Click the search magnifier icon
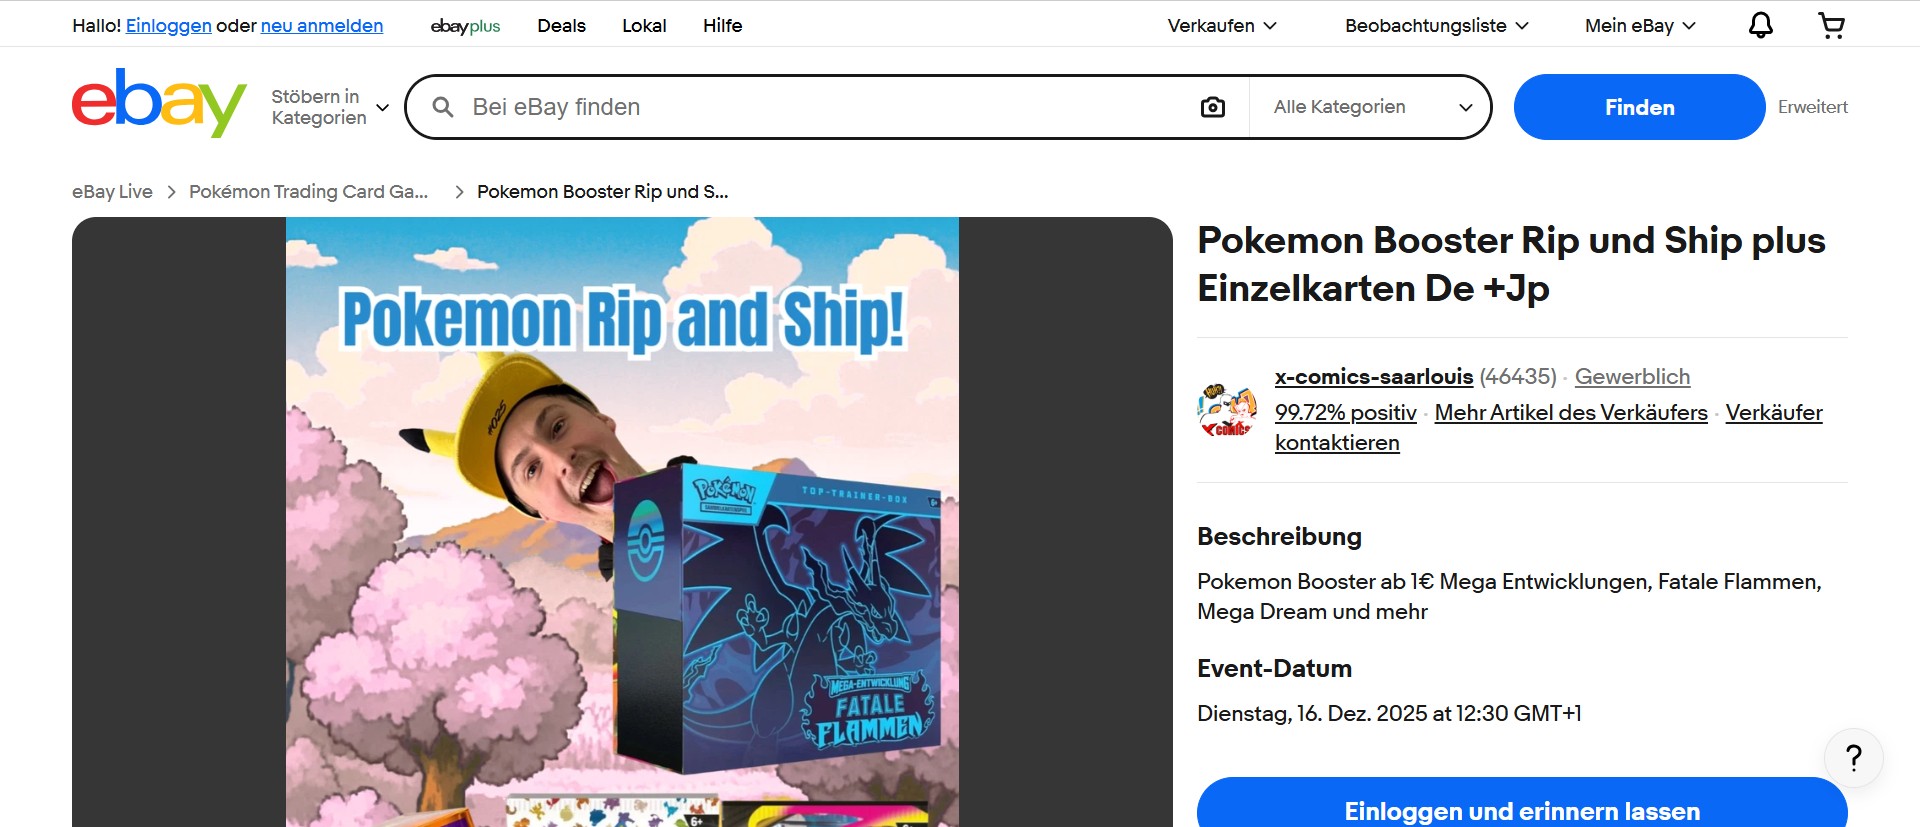1920x827 pixels. tap(443, 107)
